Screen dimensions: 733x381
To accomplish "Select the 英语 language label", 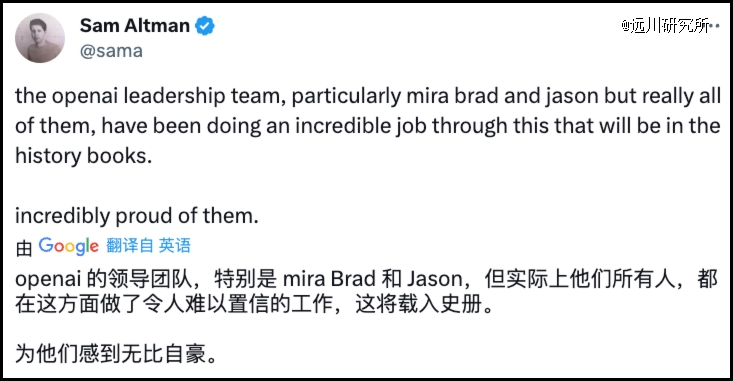I will click(174, 245).
